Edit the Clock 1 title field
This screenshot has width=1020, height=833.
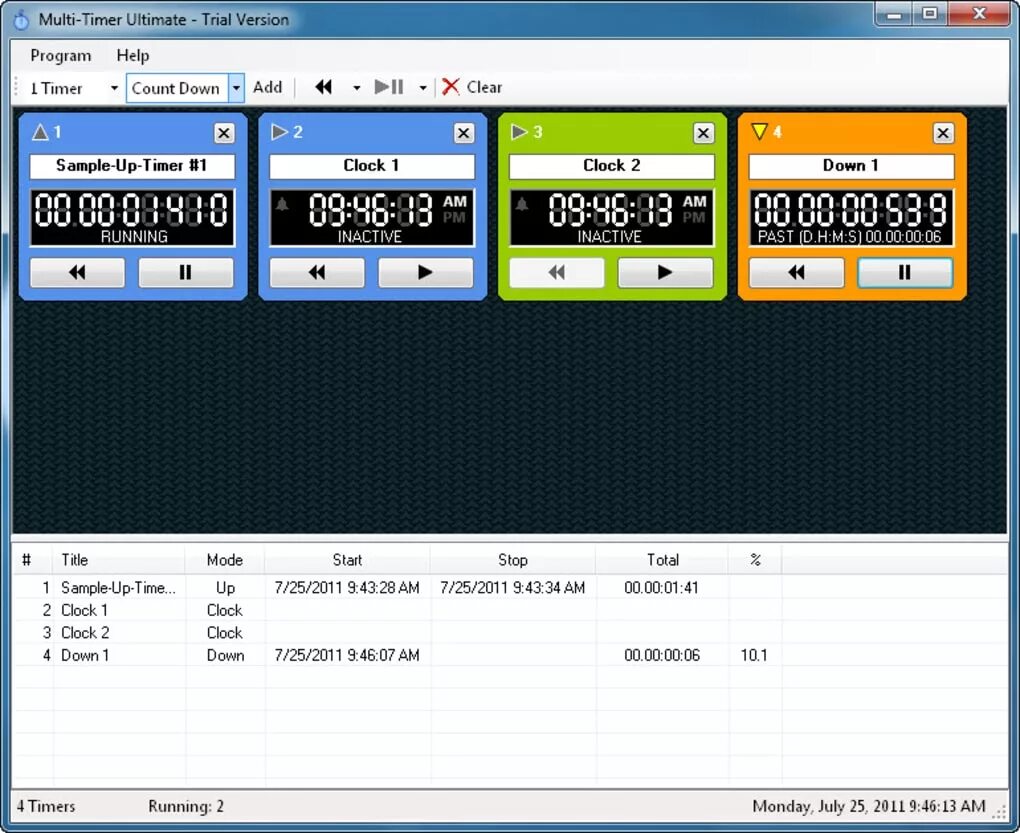point(371,166)
